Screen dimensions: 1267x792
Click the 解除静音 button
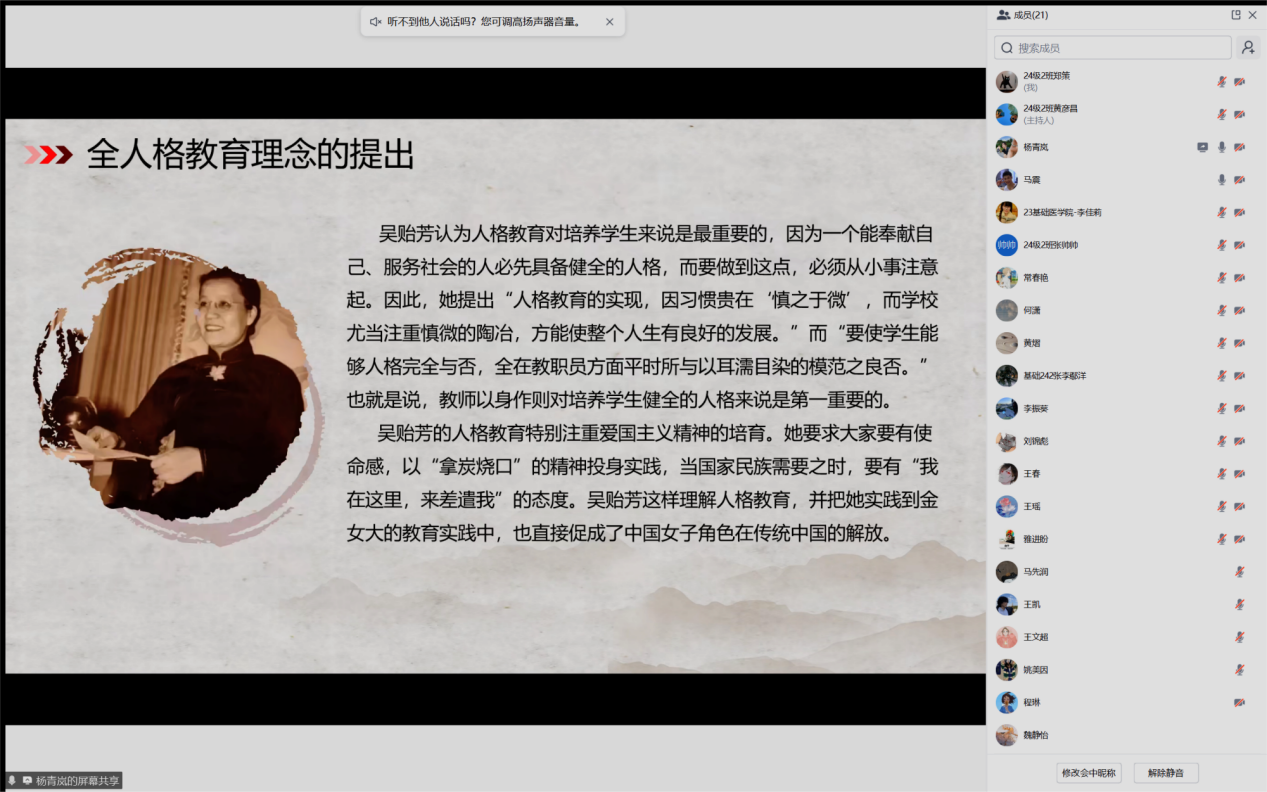1165,773
